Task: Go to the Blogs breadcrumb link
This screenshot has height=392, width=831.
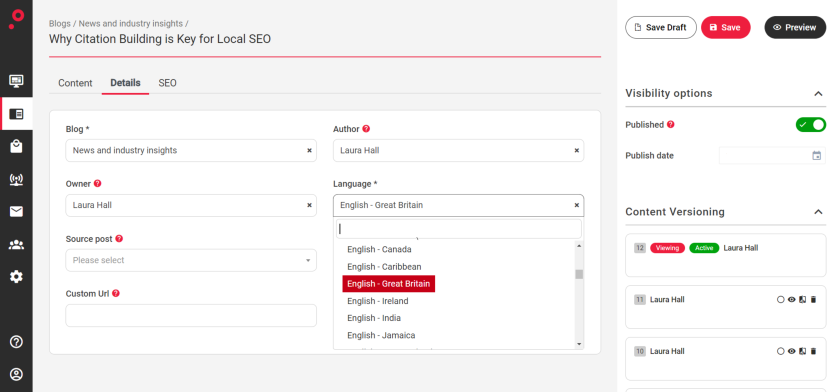Action: pyautogui.click(x=60, y=23)
